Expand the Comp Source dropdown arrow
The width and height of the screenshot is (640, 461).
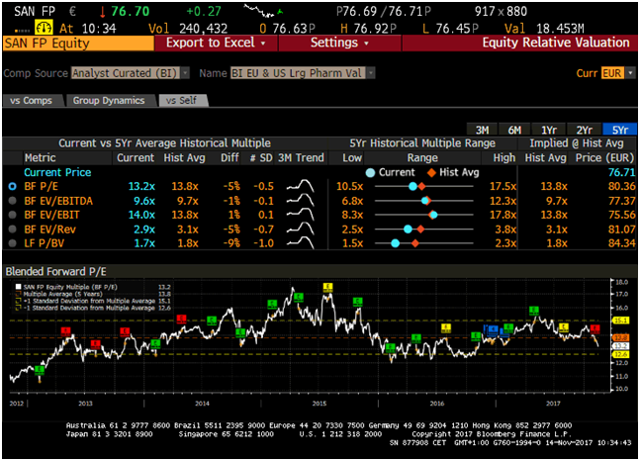pyautogui.click(x=185, y=73)
